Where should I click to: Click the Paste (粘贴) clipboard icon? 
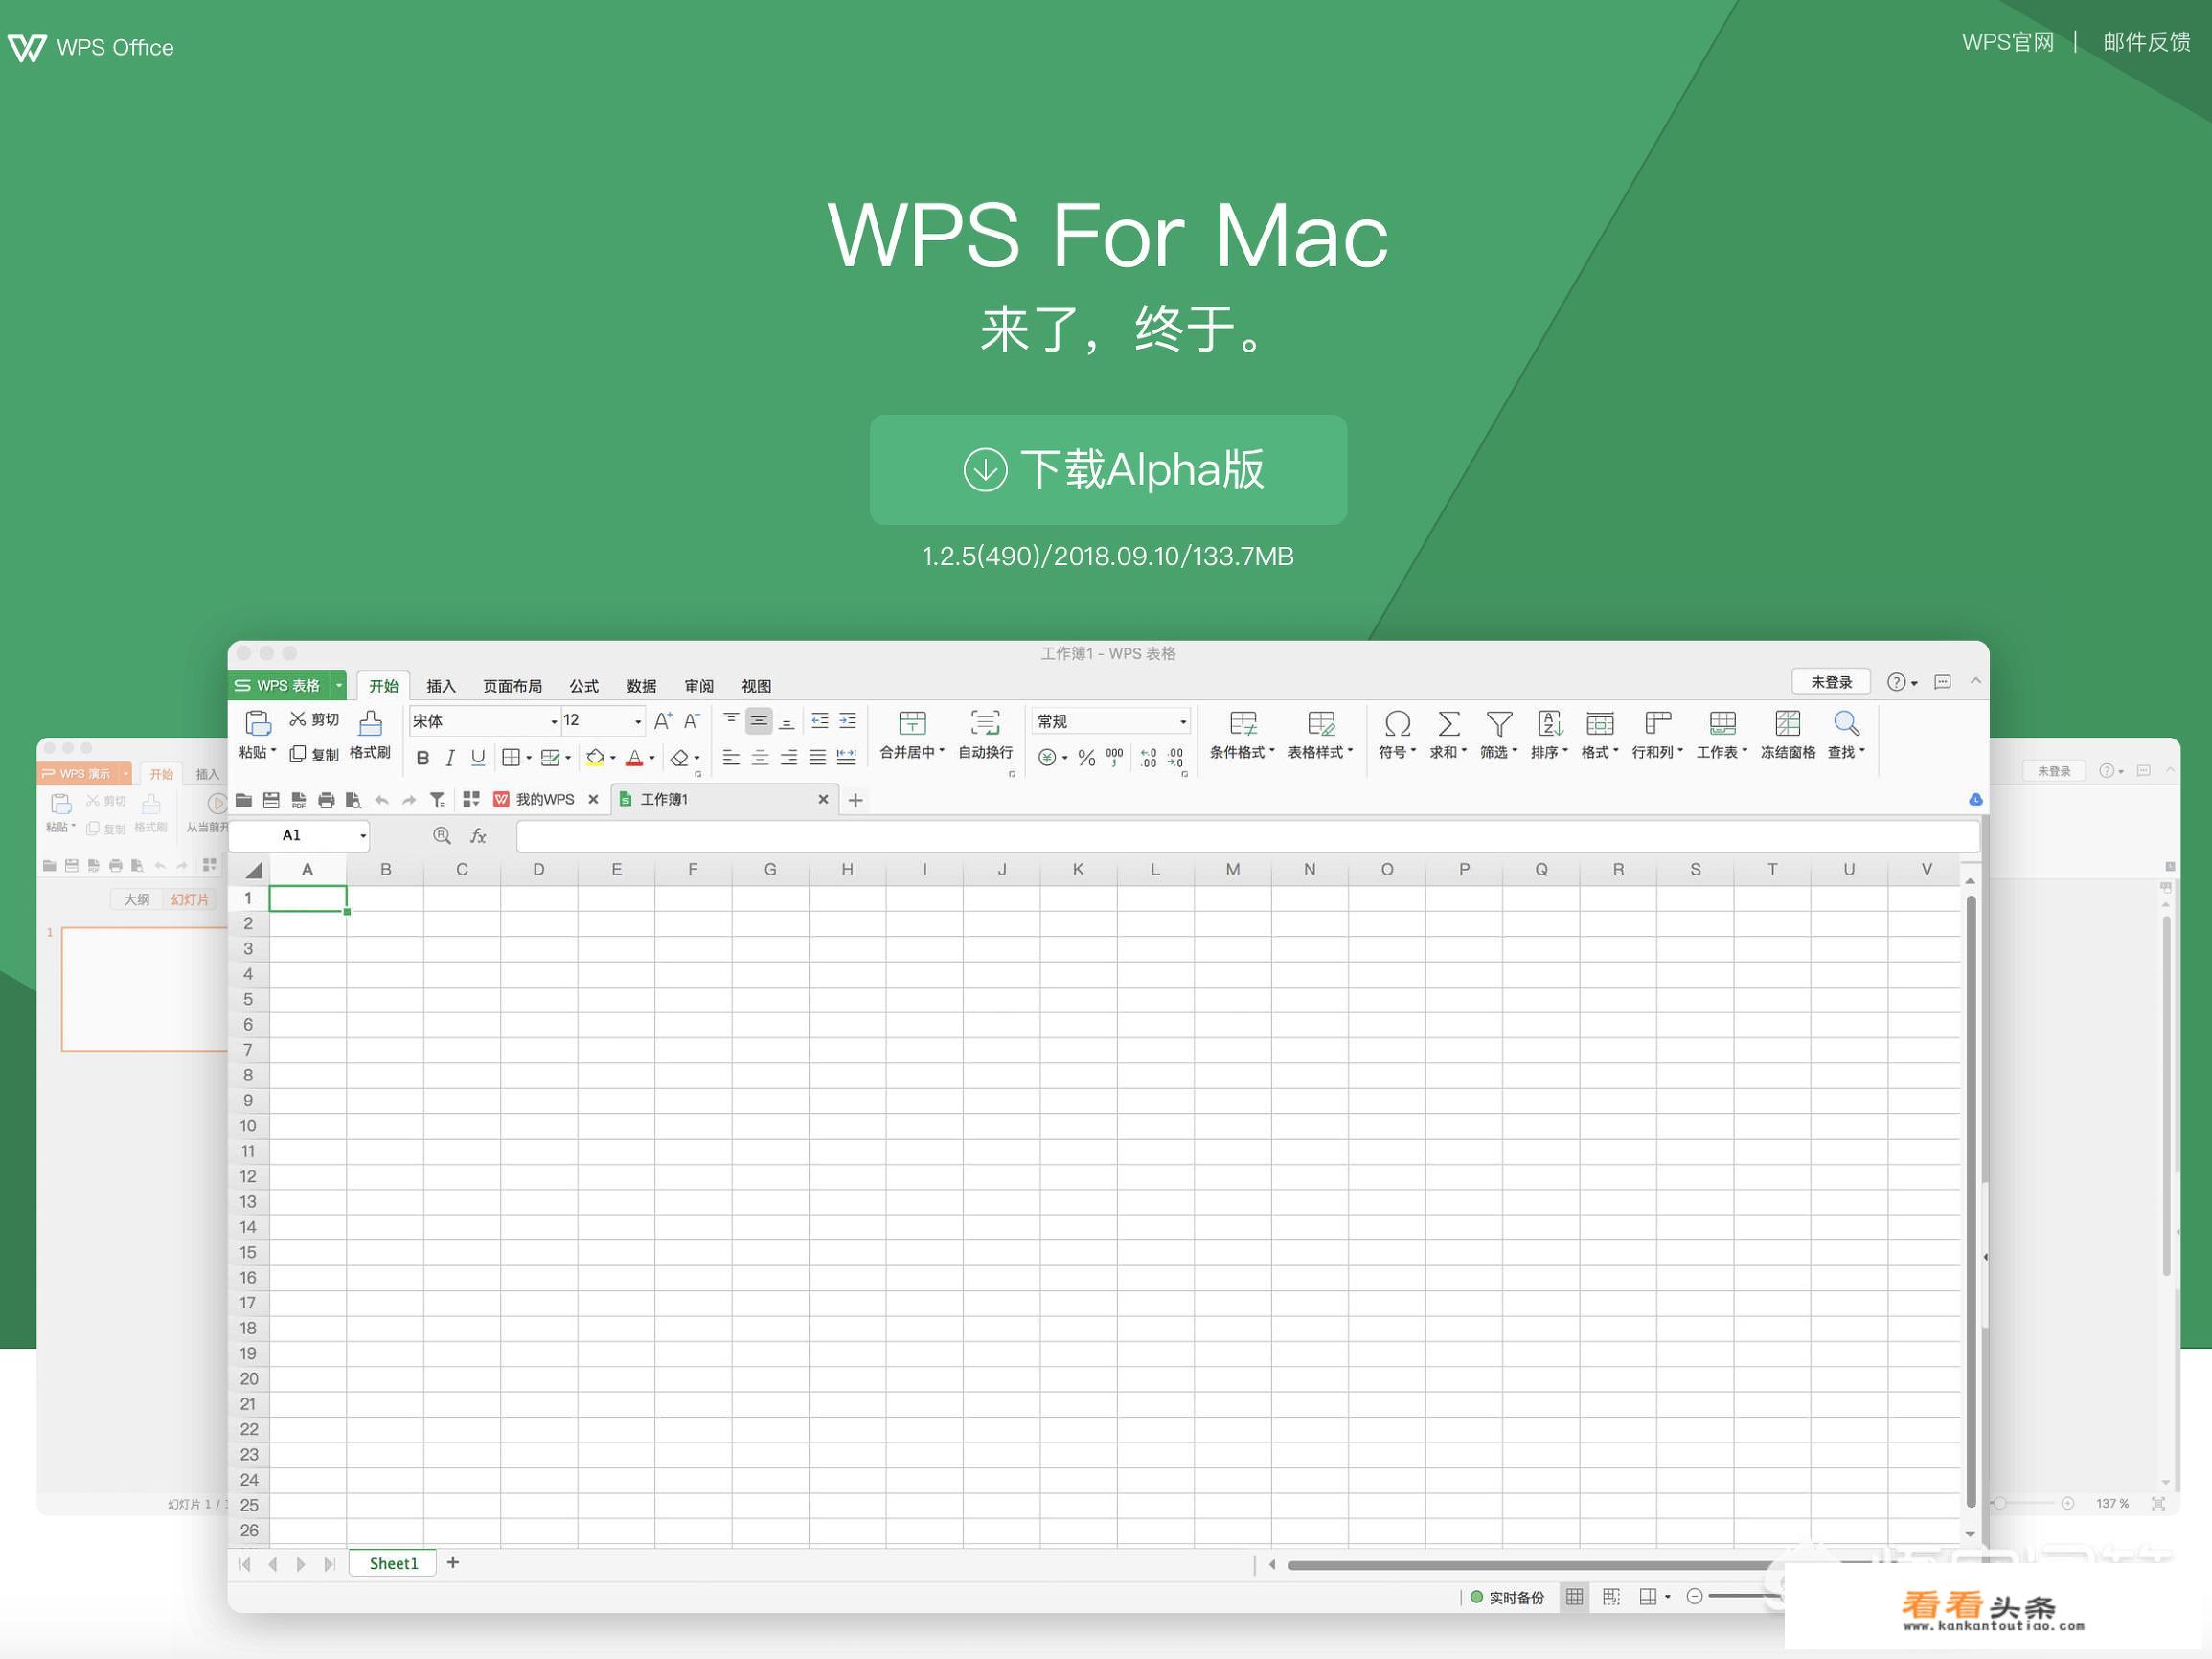pos(258,722)
